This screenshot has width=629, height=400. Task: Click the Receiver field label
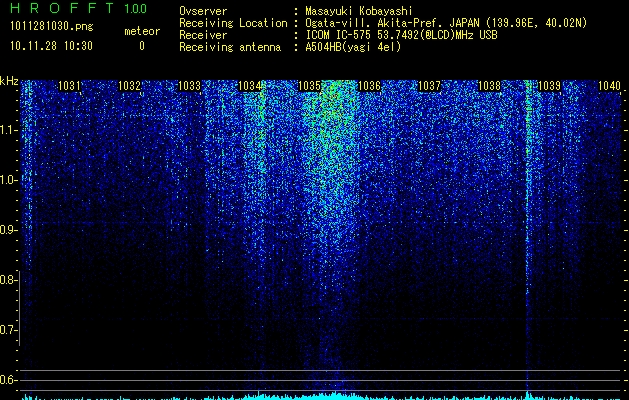(x=203, y=35)
